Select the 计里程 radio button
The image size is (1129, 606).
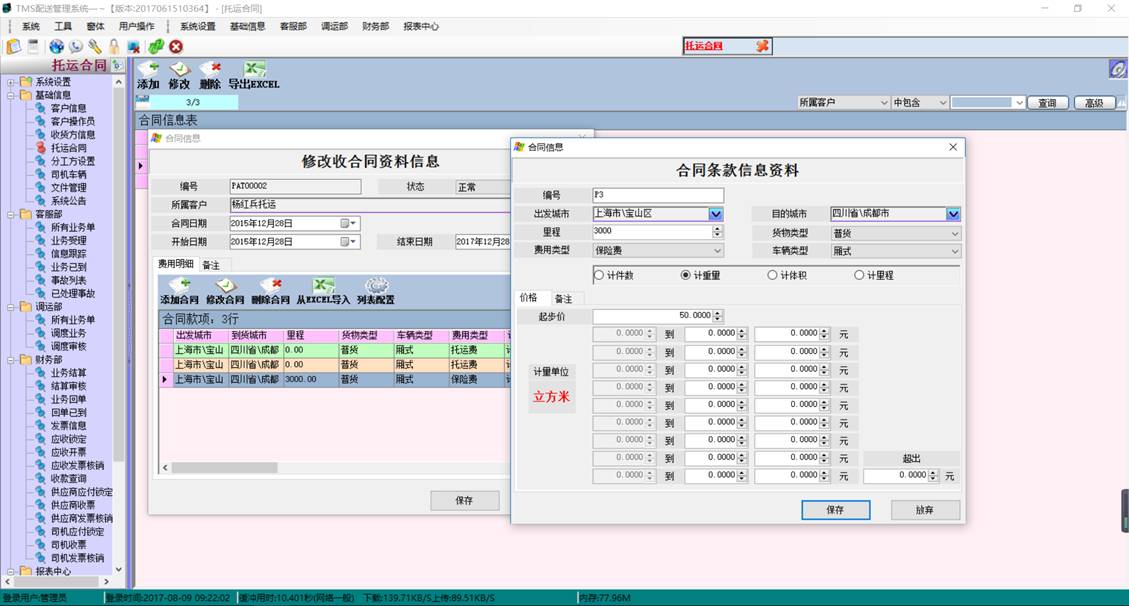tap(859, 275)
